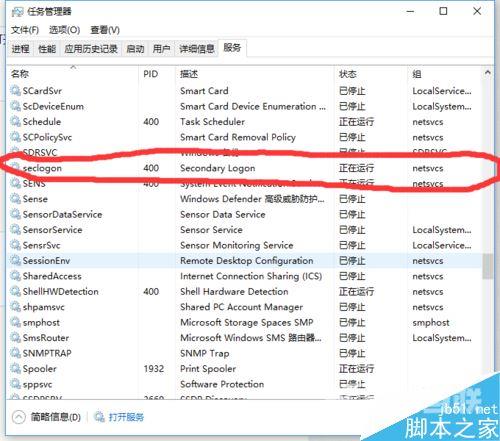500x441 pixels.
Task: Select the Shared PC Account Manager text
Action: tap(241, 307)
